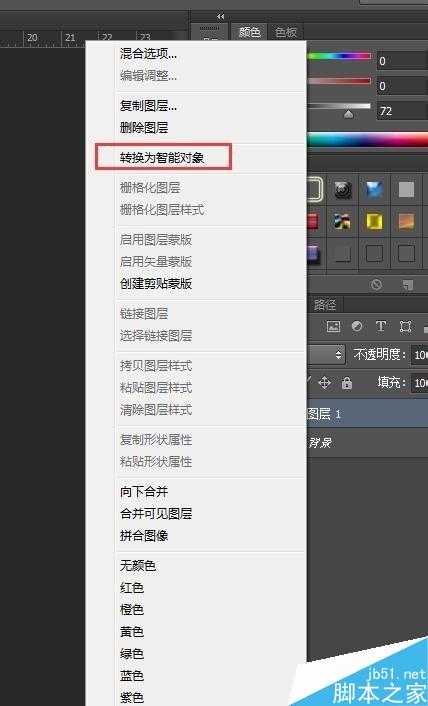Click the 填充 fill value field
428x706 pixels.
pos(419,383)
